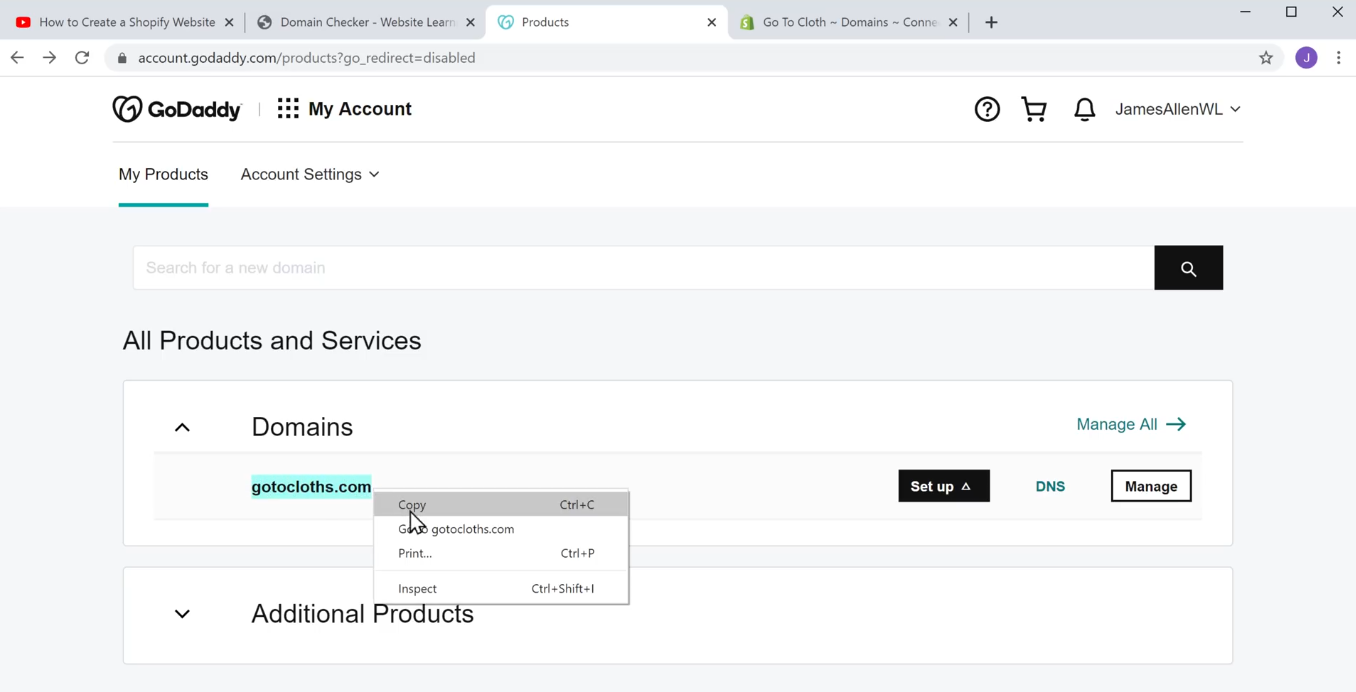The height and width of the screenshot is (692, 1356).
Task: Go back in browser history
Action: [17, 58]
